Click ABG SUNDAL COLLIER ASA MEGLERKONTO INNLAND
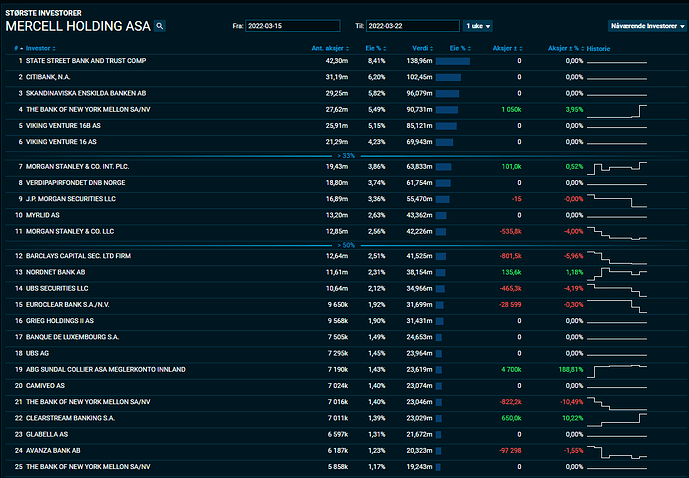The image size is (689, 478). point(105,369)
